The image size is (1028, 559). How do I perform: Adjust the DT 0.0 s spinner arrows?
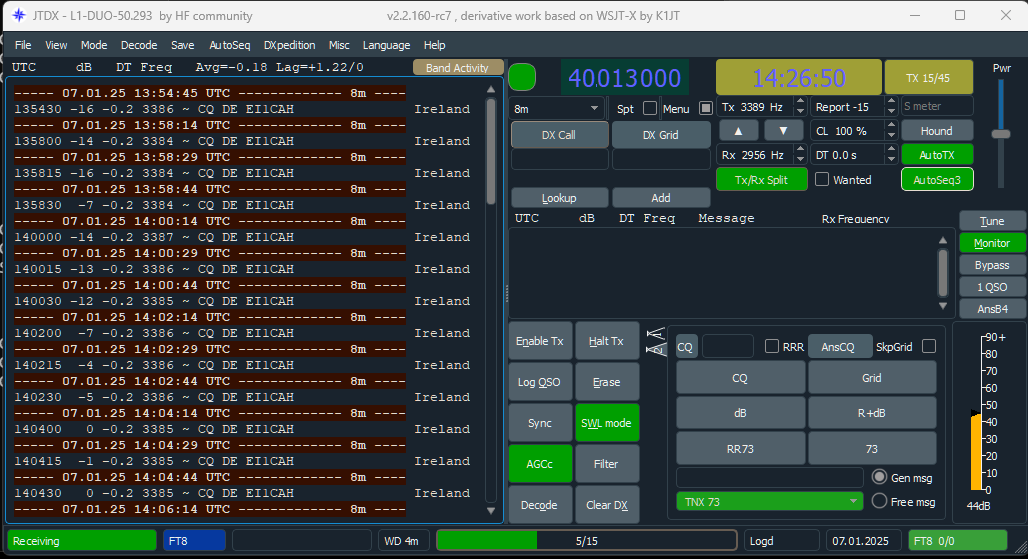tap(890, 155)
